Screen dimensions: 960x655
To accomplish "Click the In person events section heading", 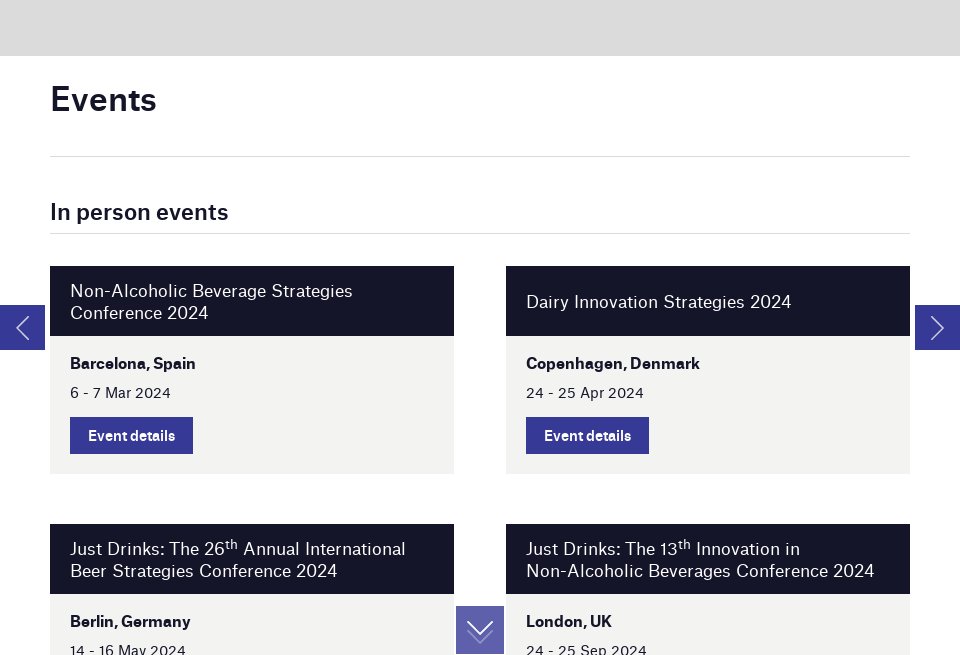I will click(x=139, y=212).
